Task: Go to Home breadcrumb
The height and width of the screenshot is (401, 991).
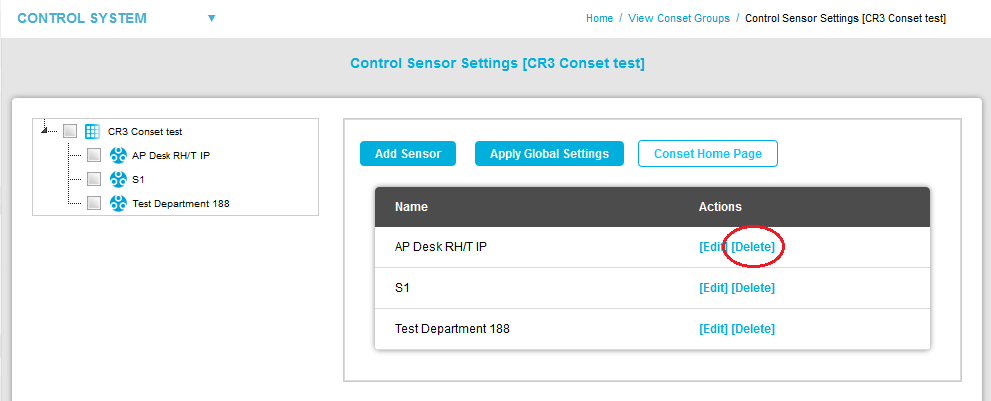Action: tap(599, 18)
